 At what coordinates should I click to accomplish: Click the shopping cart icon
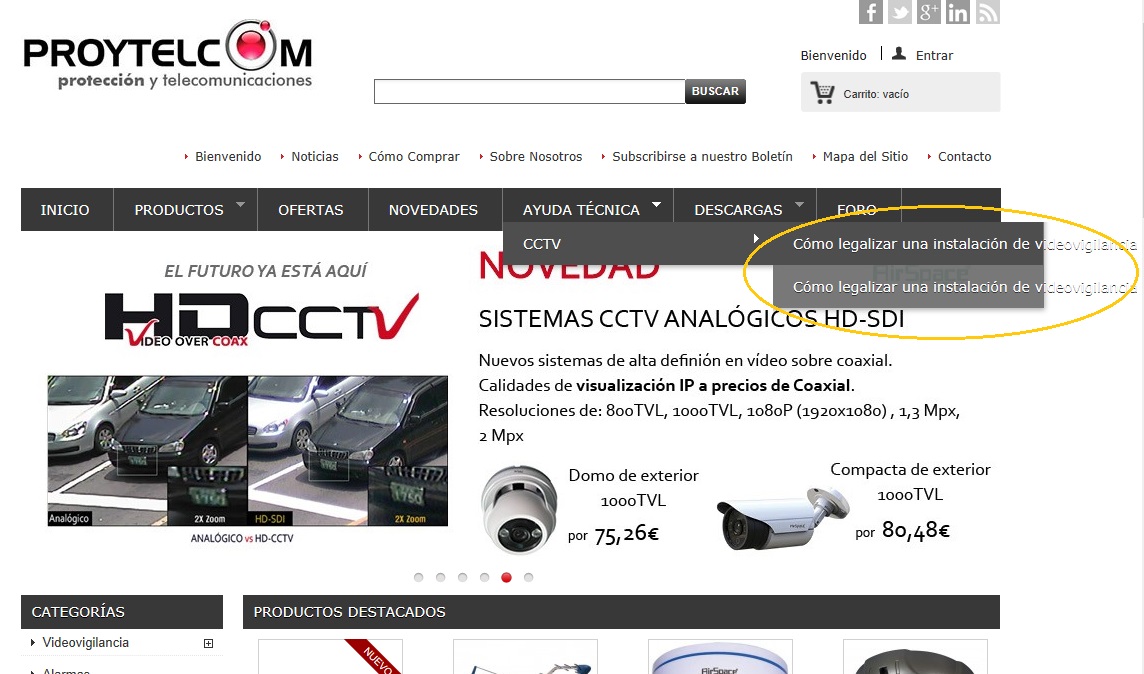822,93
